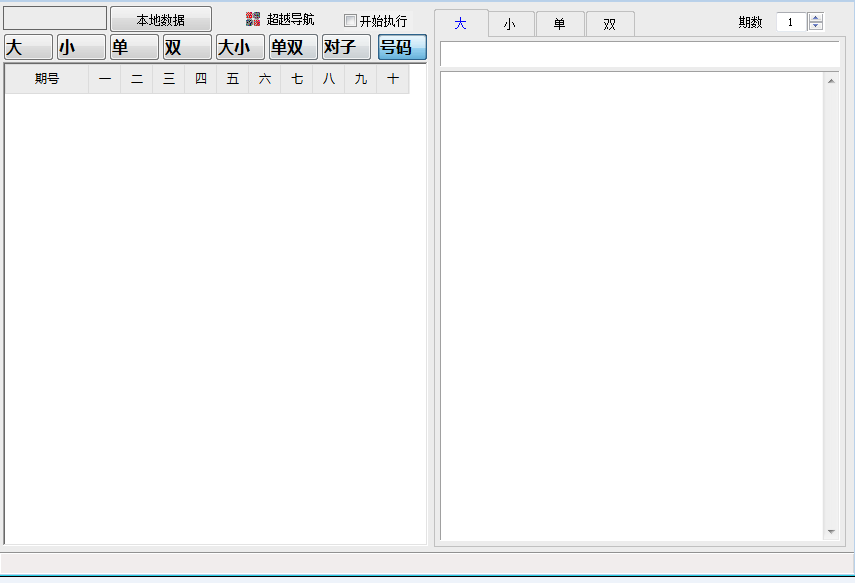
Task: Click the 十 column header
Action: pos(393,79)
